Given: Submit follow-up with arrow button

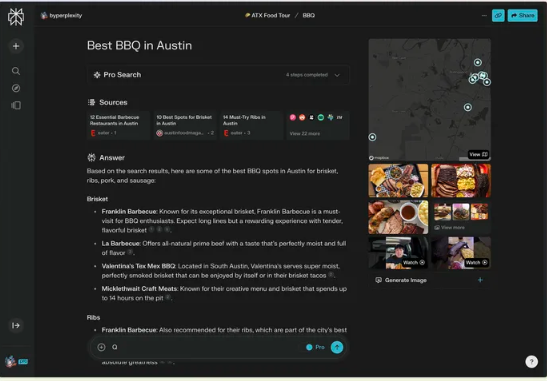Looking at the screenshot, I should pyautogui.click(x=337, y=347).
